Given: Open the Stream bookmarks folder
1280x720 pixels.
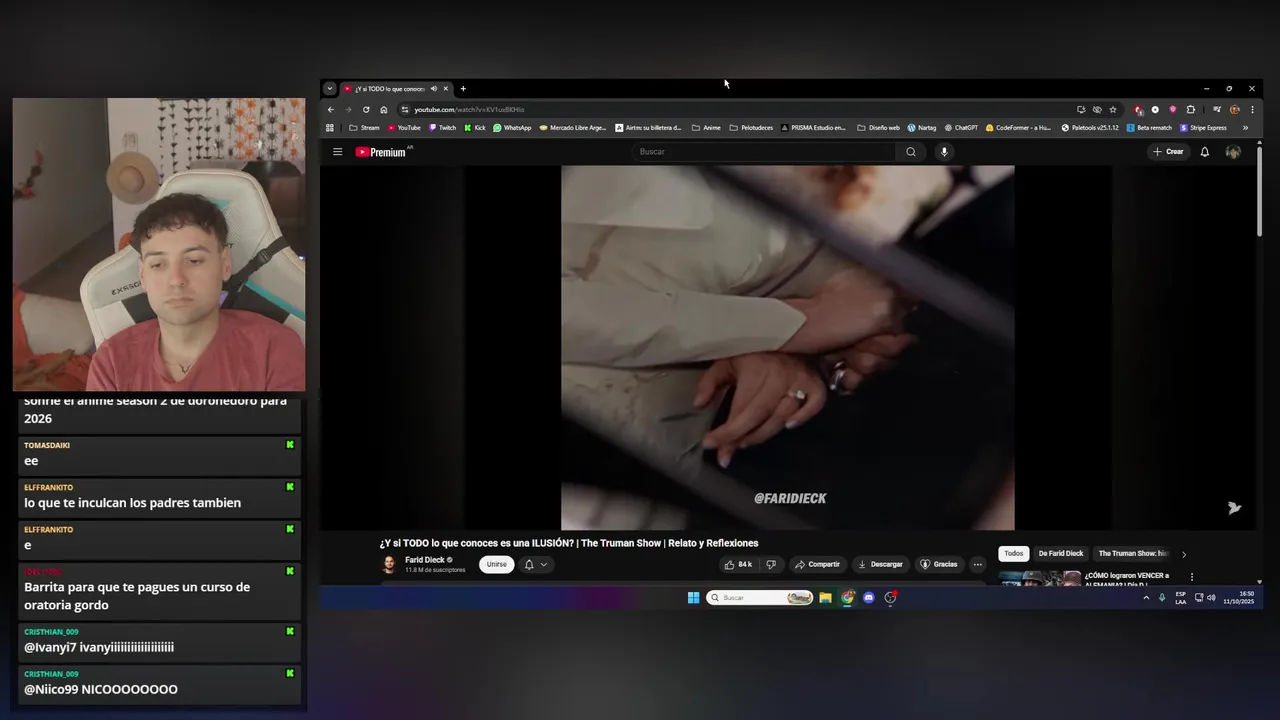Looking at the screenshot, I should click(364, 128).
